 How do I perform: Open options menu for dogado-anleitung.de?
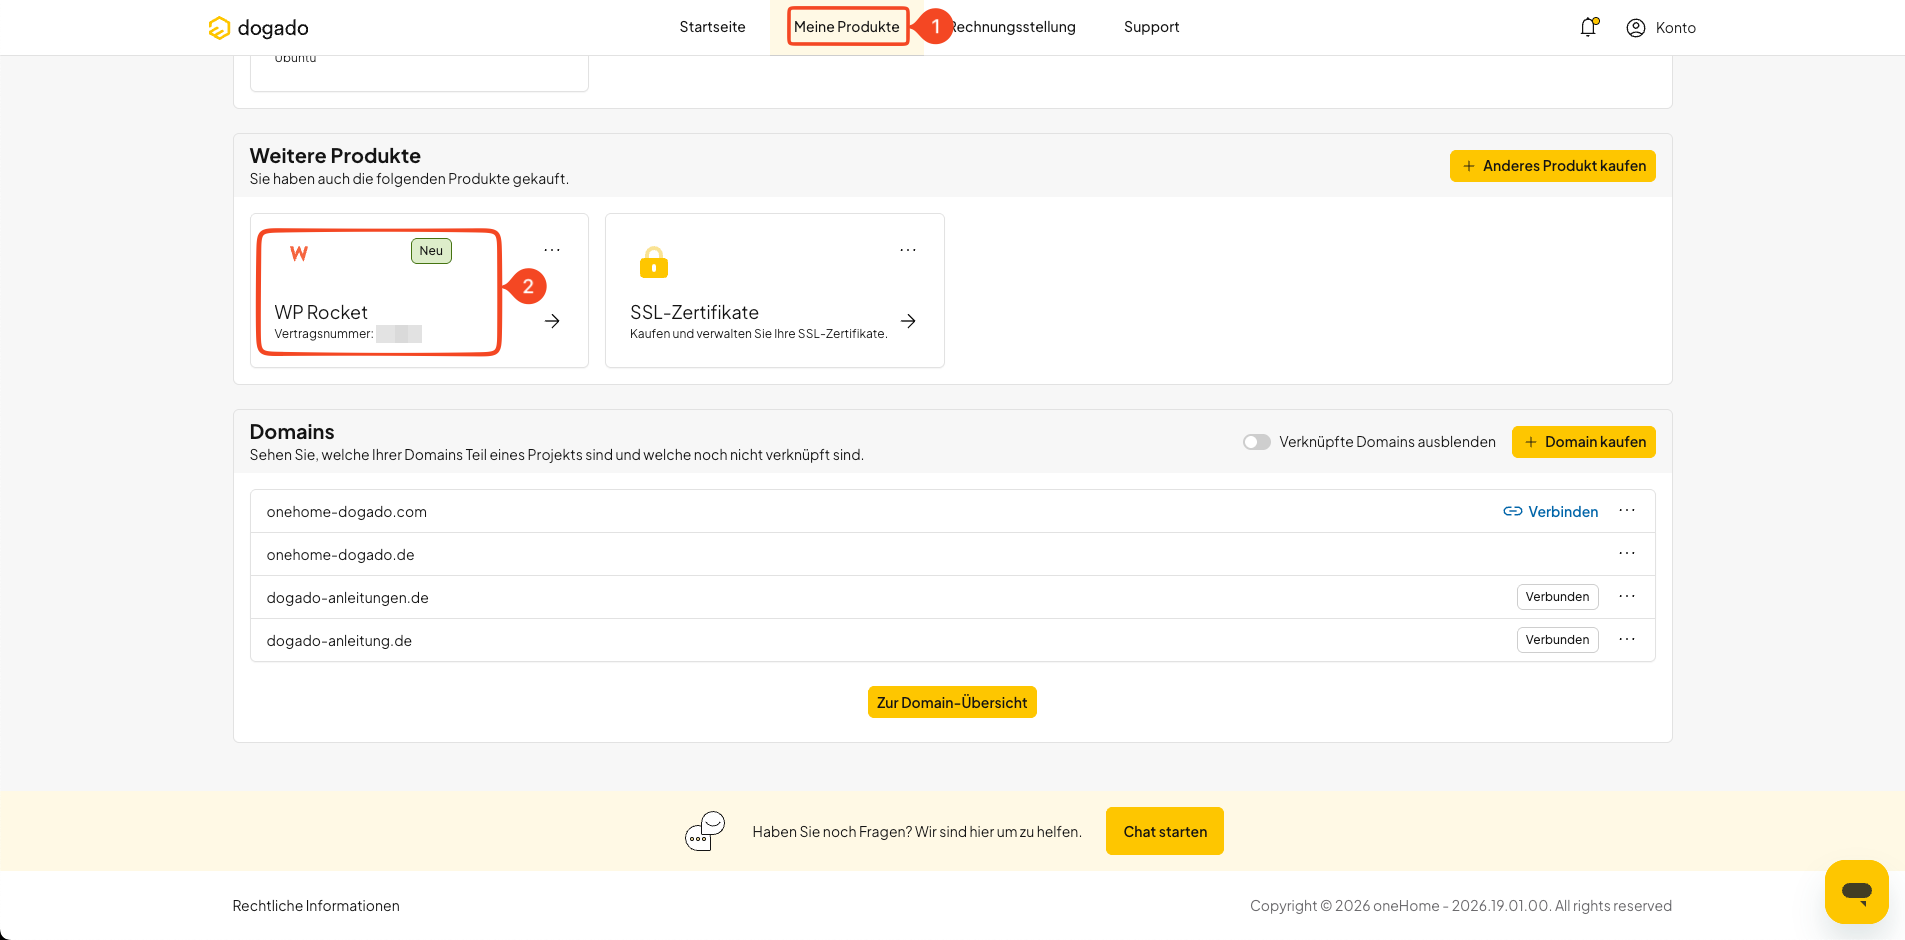1627,640
